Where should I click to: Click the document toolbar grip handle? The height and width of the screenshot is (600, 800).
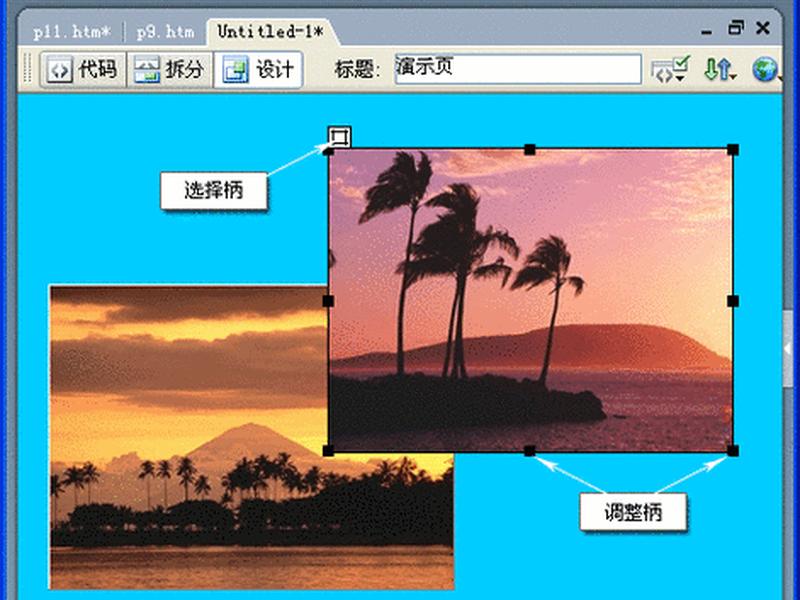coord(28,69)
